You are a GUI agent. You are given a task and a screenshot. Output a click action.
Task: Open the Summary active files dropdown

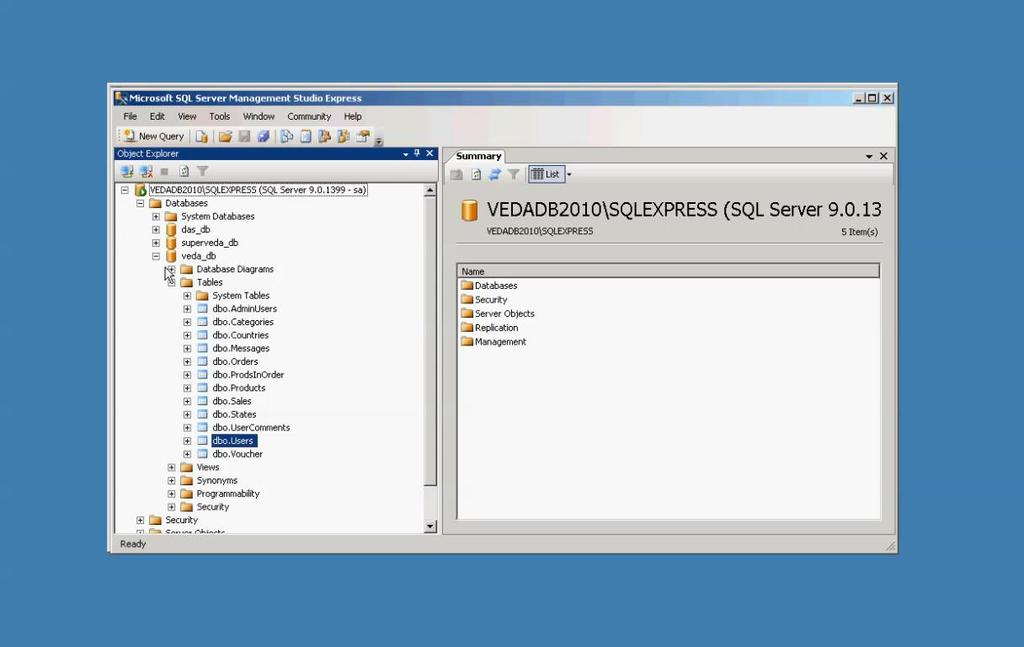869,157
